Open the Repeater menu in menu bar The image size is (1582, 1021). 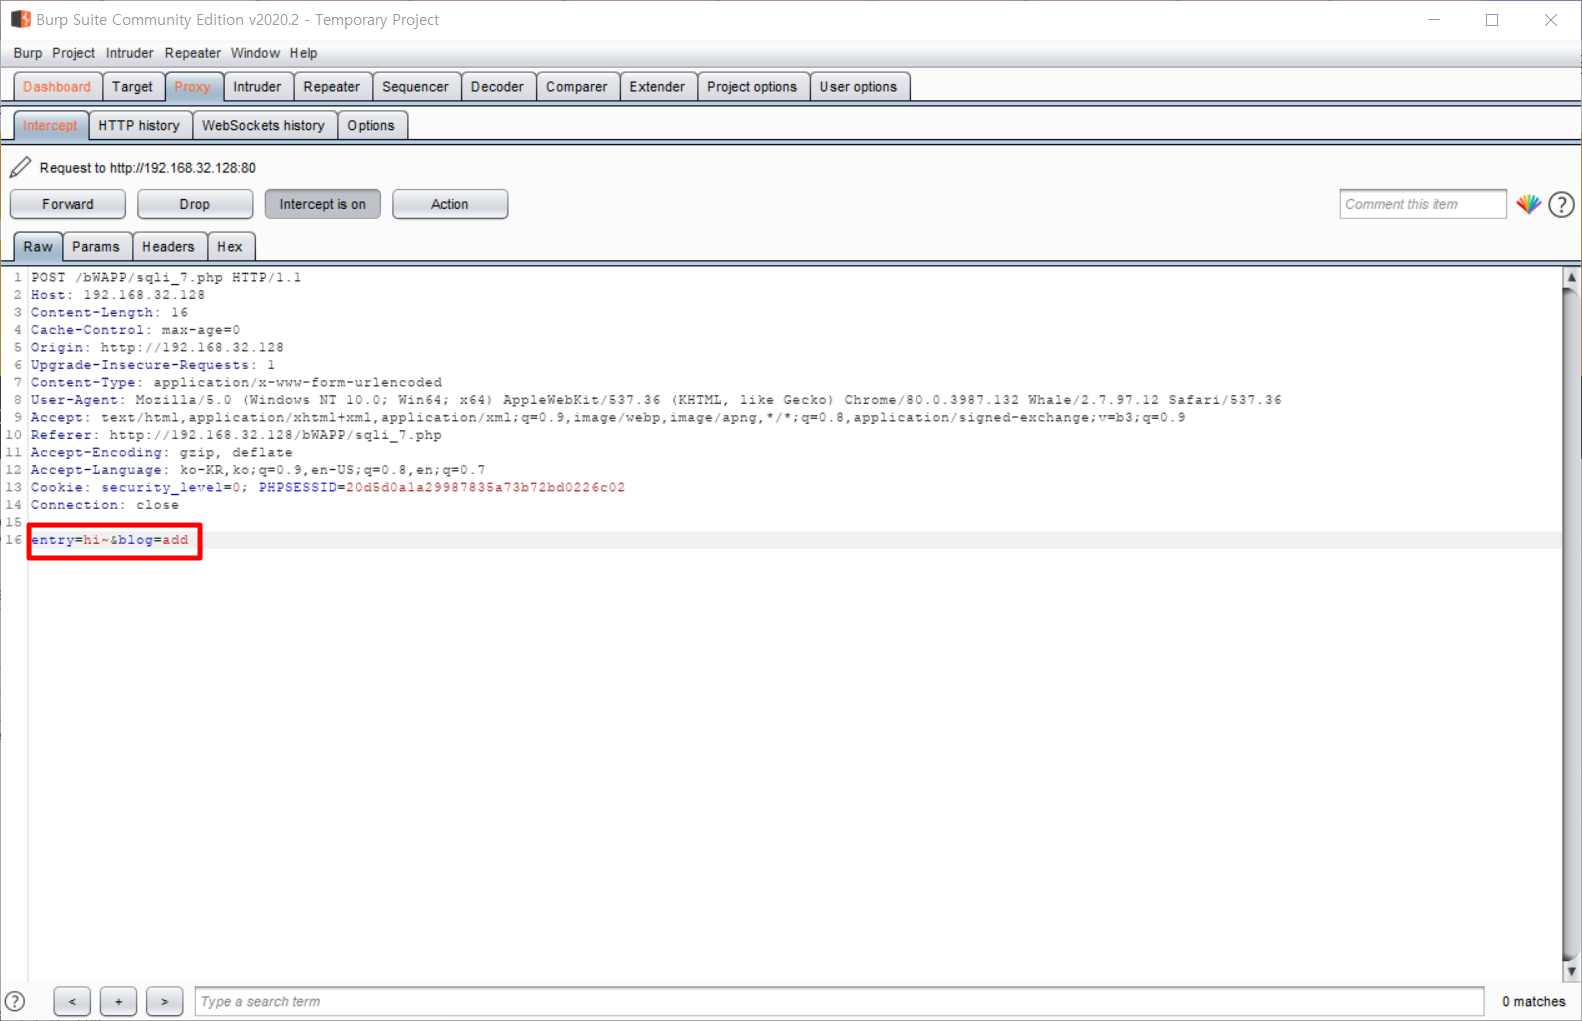[193, 53]
